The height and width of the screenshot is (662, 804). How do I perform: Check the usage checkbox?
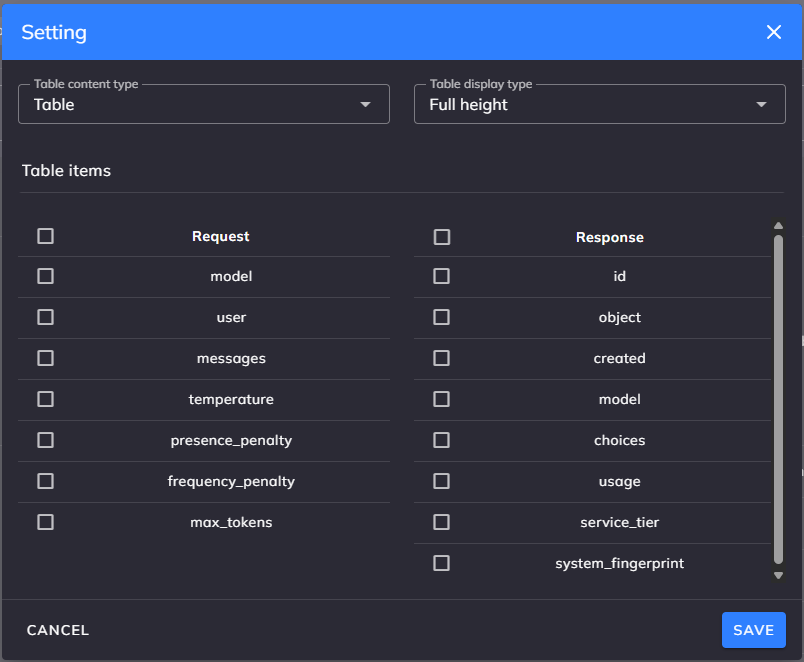pos(441,482)
